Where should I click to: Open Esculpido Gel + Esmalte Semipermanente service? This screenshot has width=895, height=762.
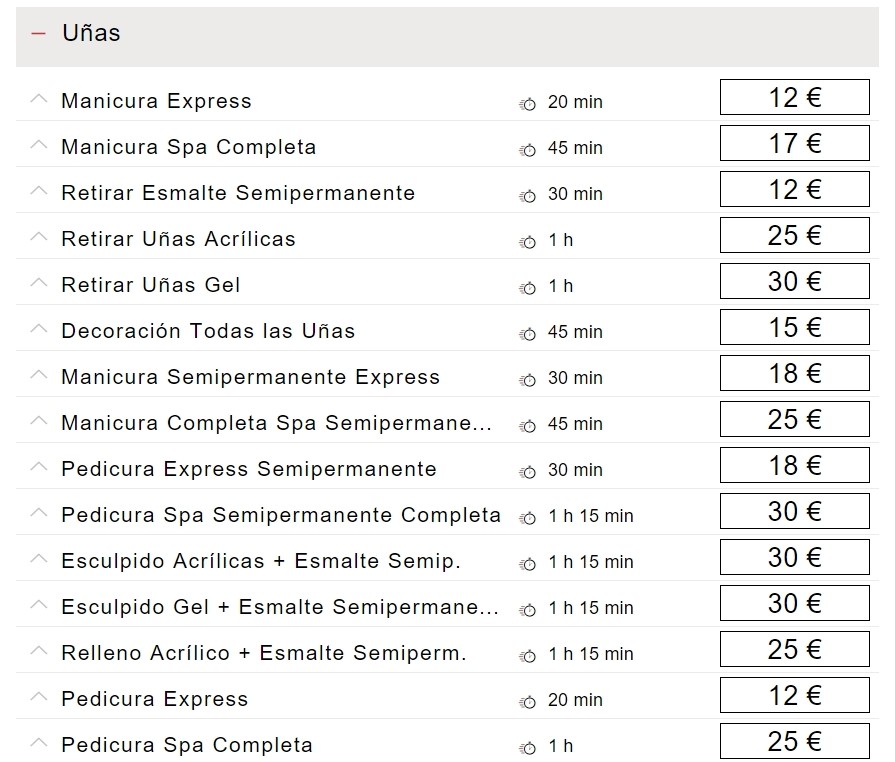coord(279,608)
